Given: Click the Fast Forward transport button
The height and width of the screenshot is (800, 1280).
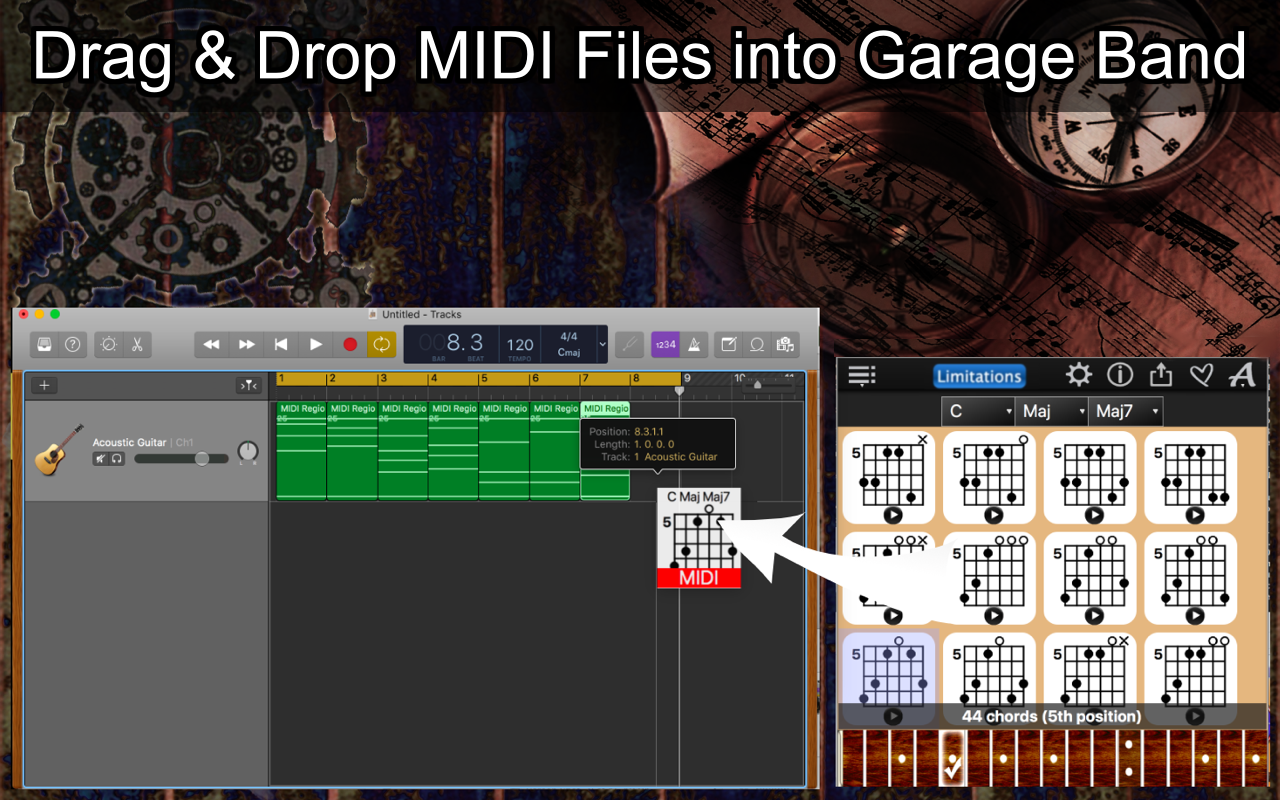Looking at the screenshot, I should coord(246,344).
